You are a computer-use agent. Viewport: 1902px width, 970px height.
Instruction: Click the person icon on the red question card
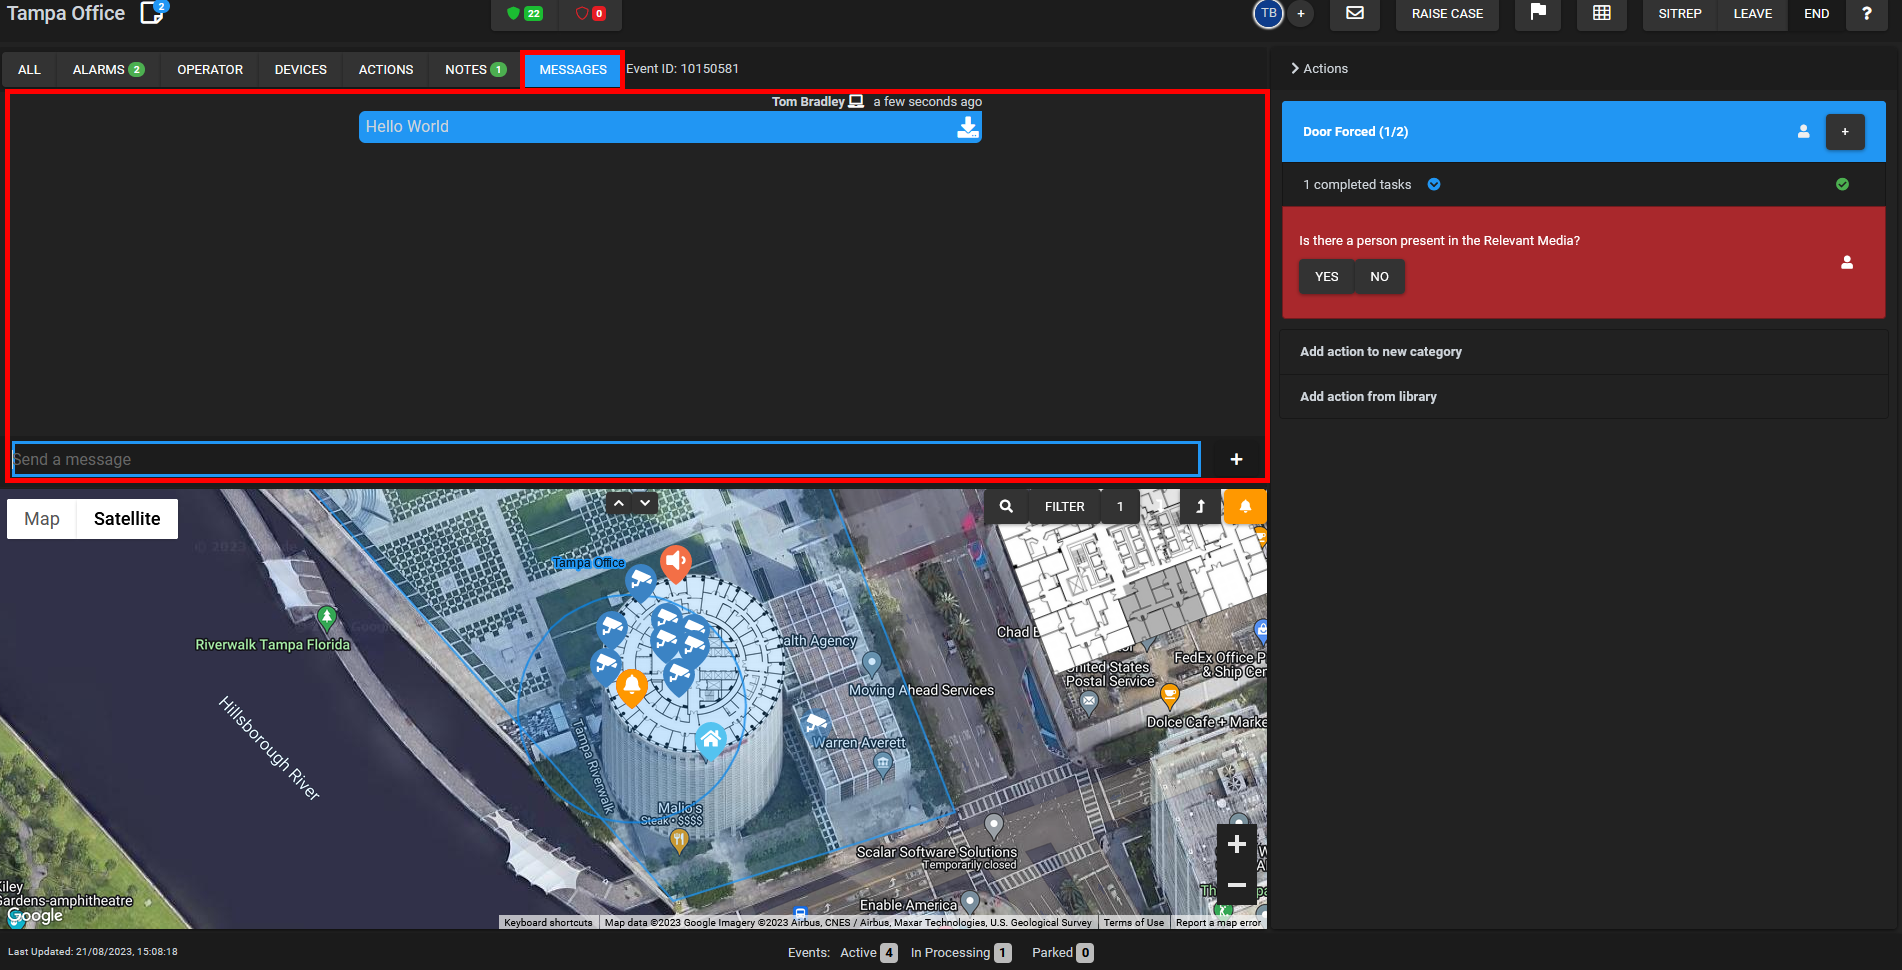tap(1847, 262)
